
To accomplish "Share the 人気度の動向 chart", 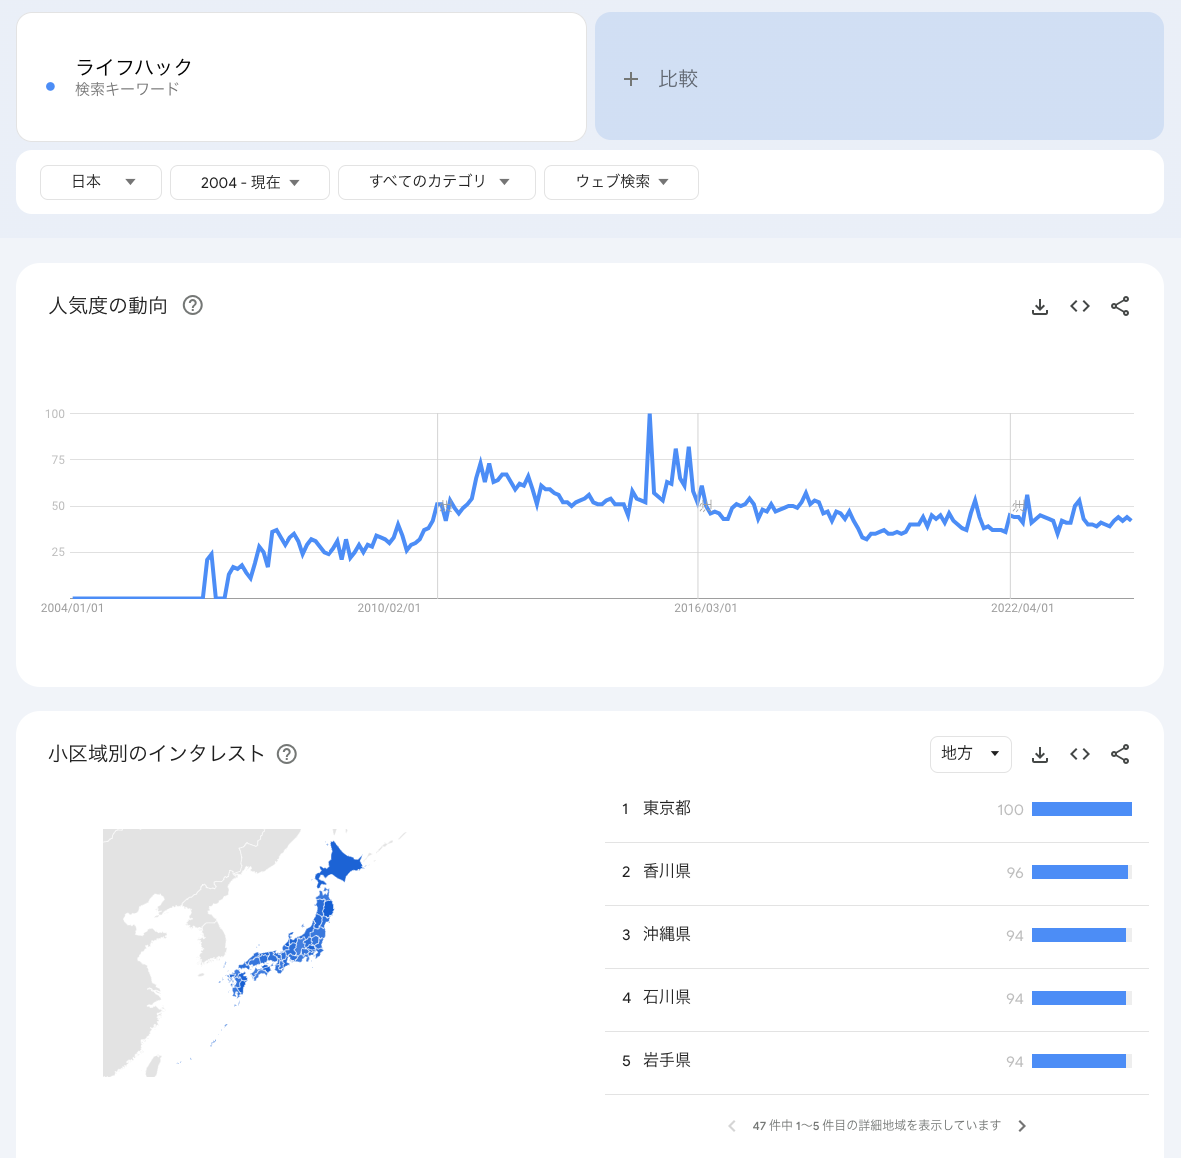I will (x=1120, y=306).
